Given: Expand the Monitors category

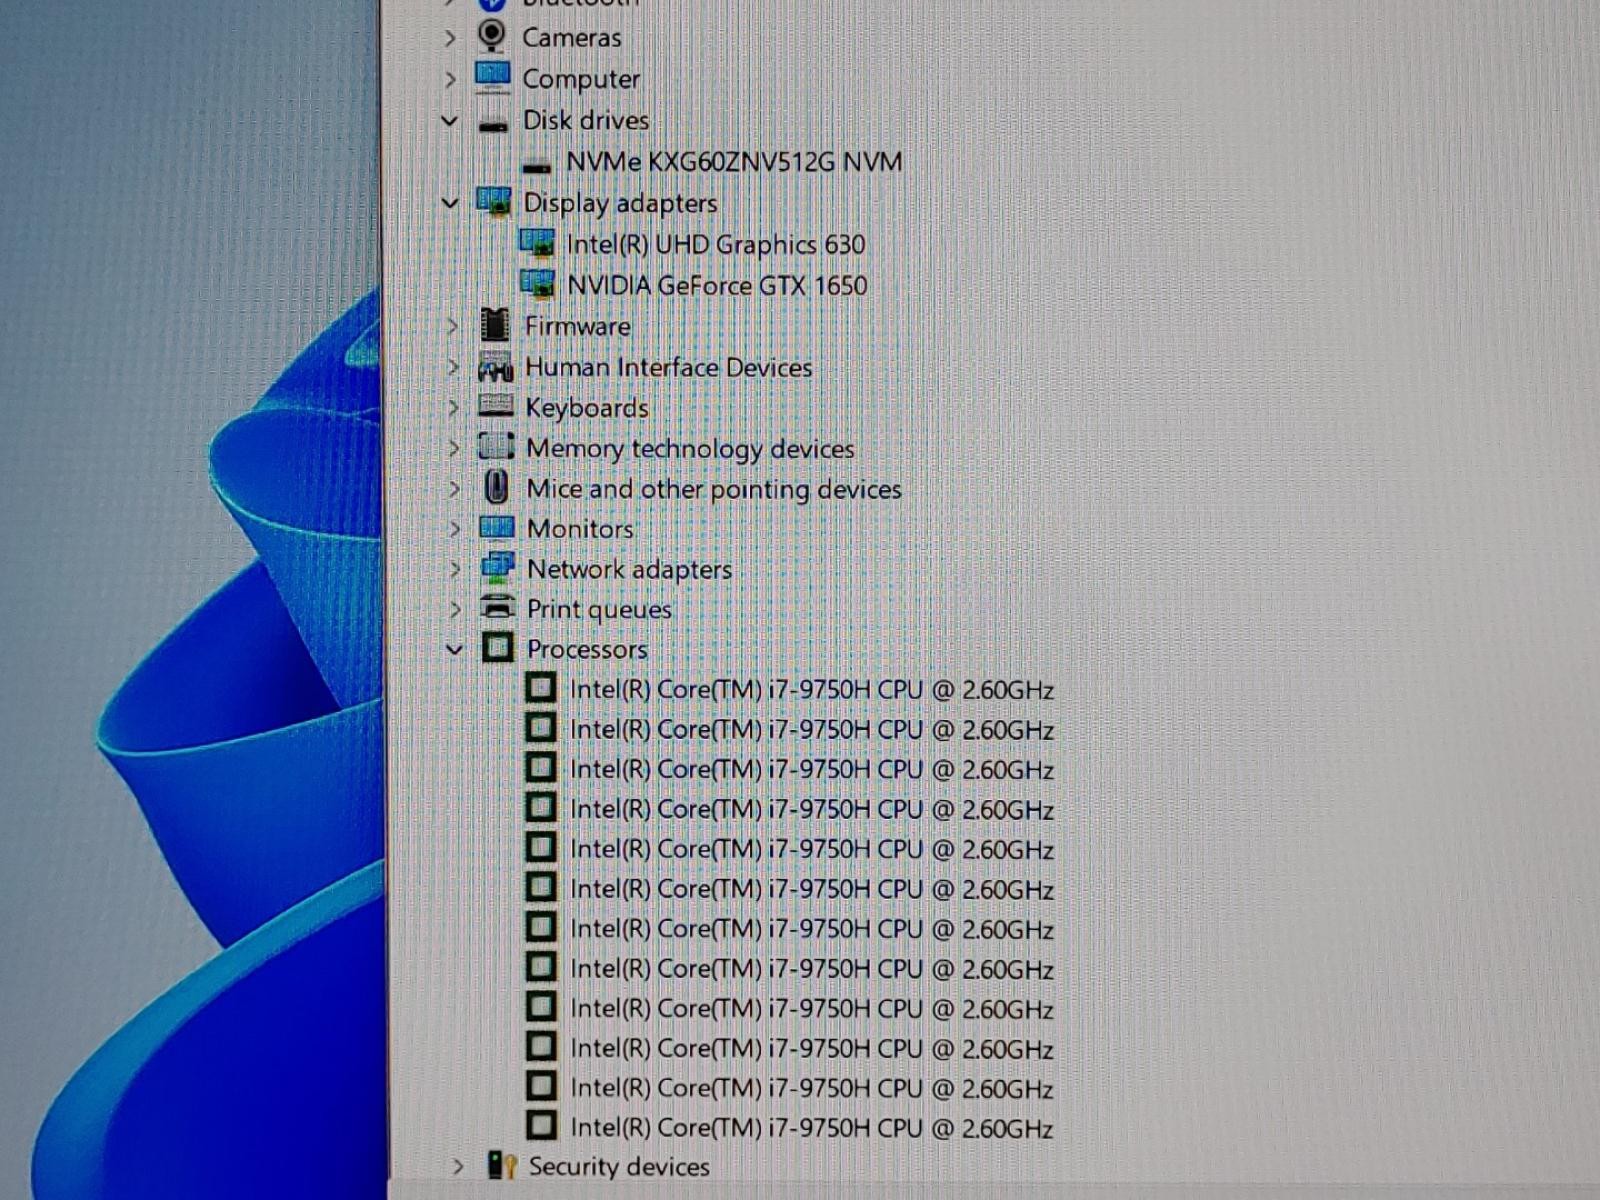Looking at the screenshot, I should pos(455,529).
